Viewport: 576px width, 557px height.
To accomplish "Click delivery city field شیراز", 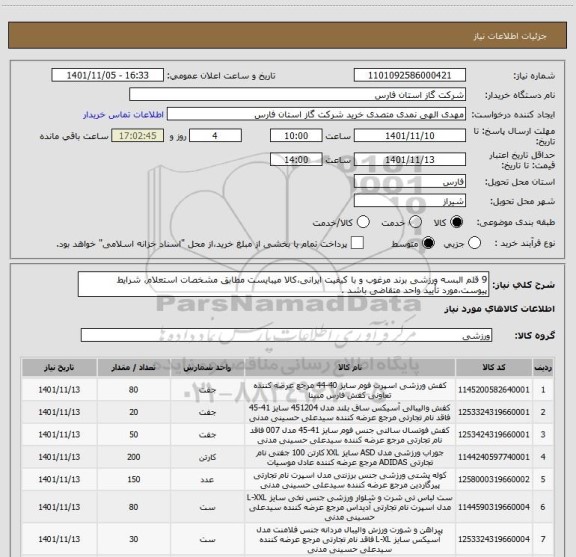I will coord(410,201).
